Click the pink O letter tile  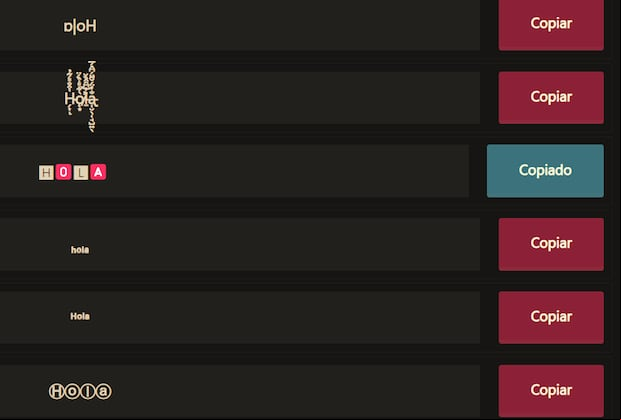click(63, 172)
